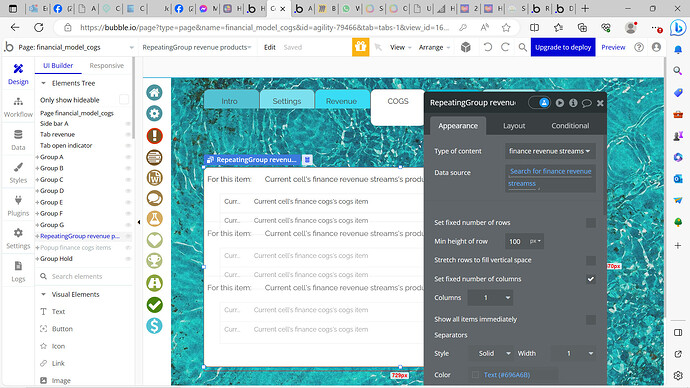
Task: Open the Workflow section in sidebar
Action: pos(18,107)
